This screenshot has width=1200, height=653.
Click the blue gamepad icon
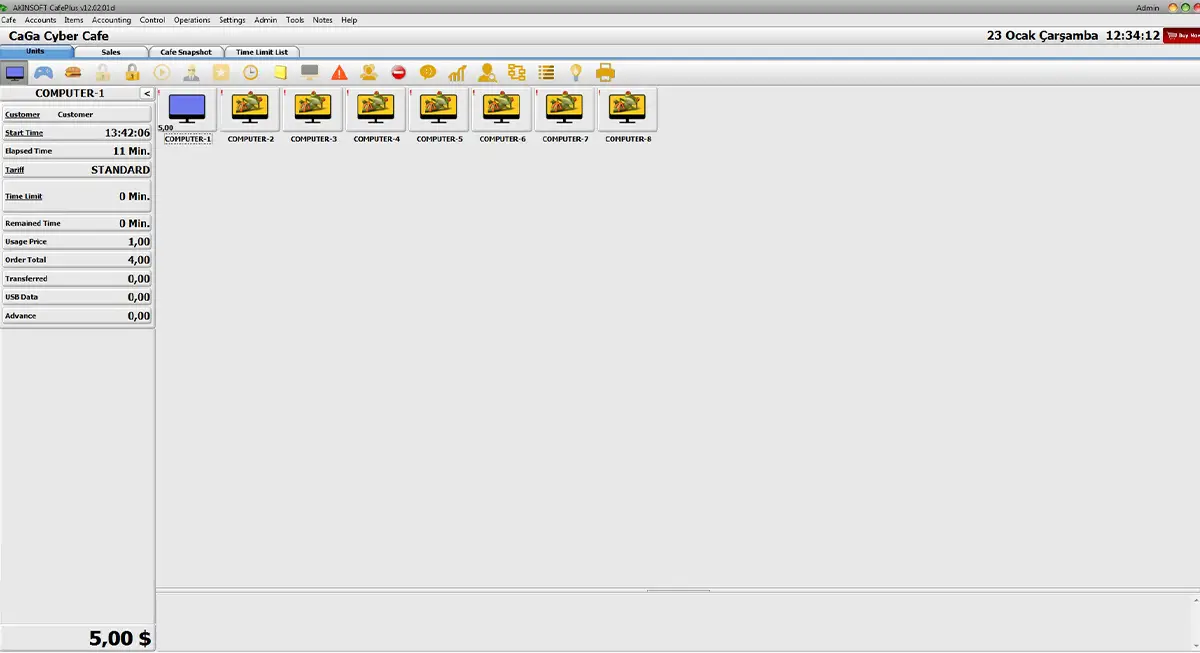click(x=44, y=72)
